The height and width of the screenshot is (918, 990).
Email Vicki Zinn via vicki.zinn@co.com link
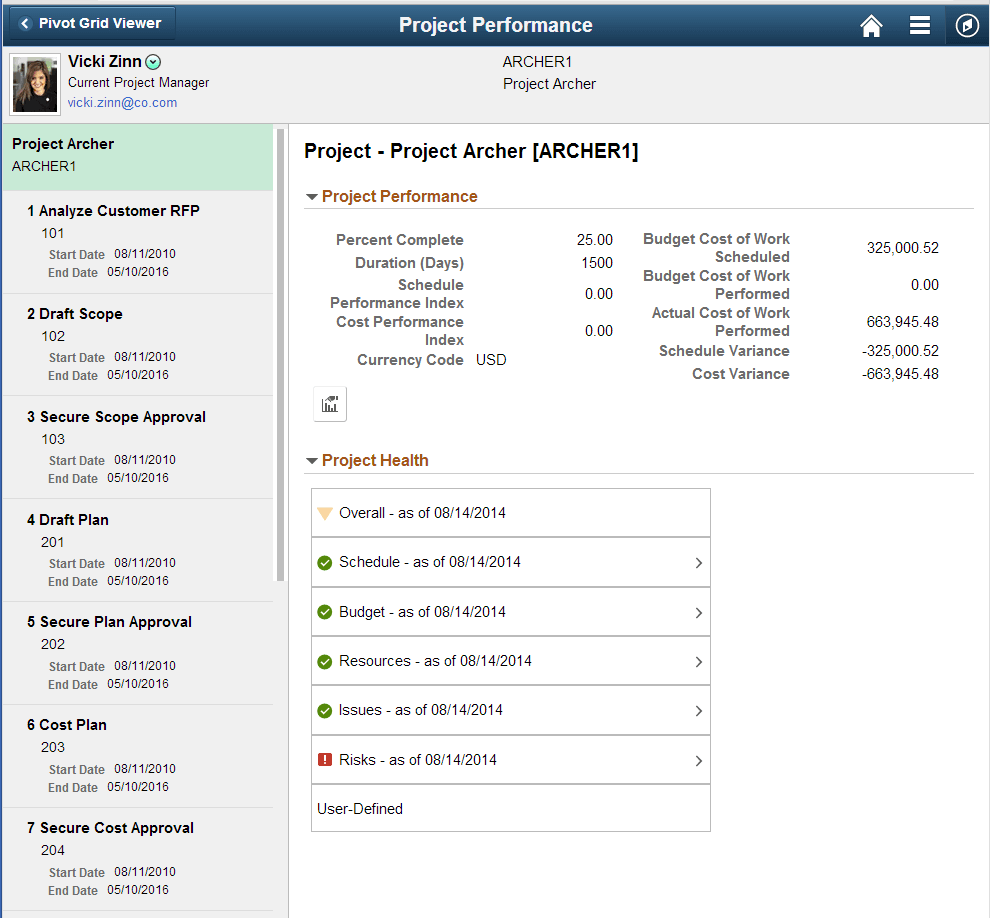click(x=122, y=102)
